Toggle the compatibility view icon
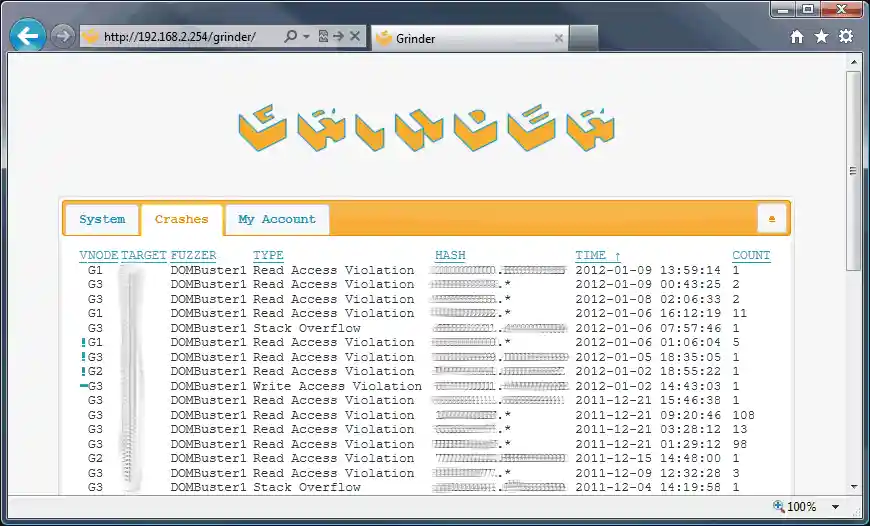The height and width of the screenshot is (526, 870). point(323,37)
